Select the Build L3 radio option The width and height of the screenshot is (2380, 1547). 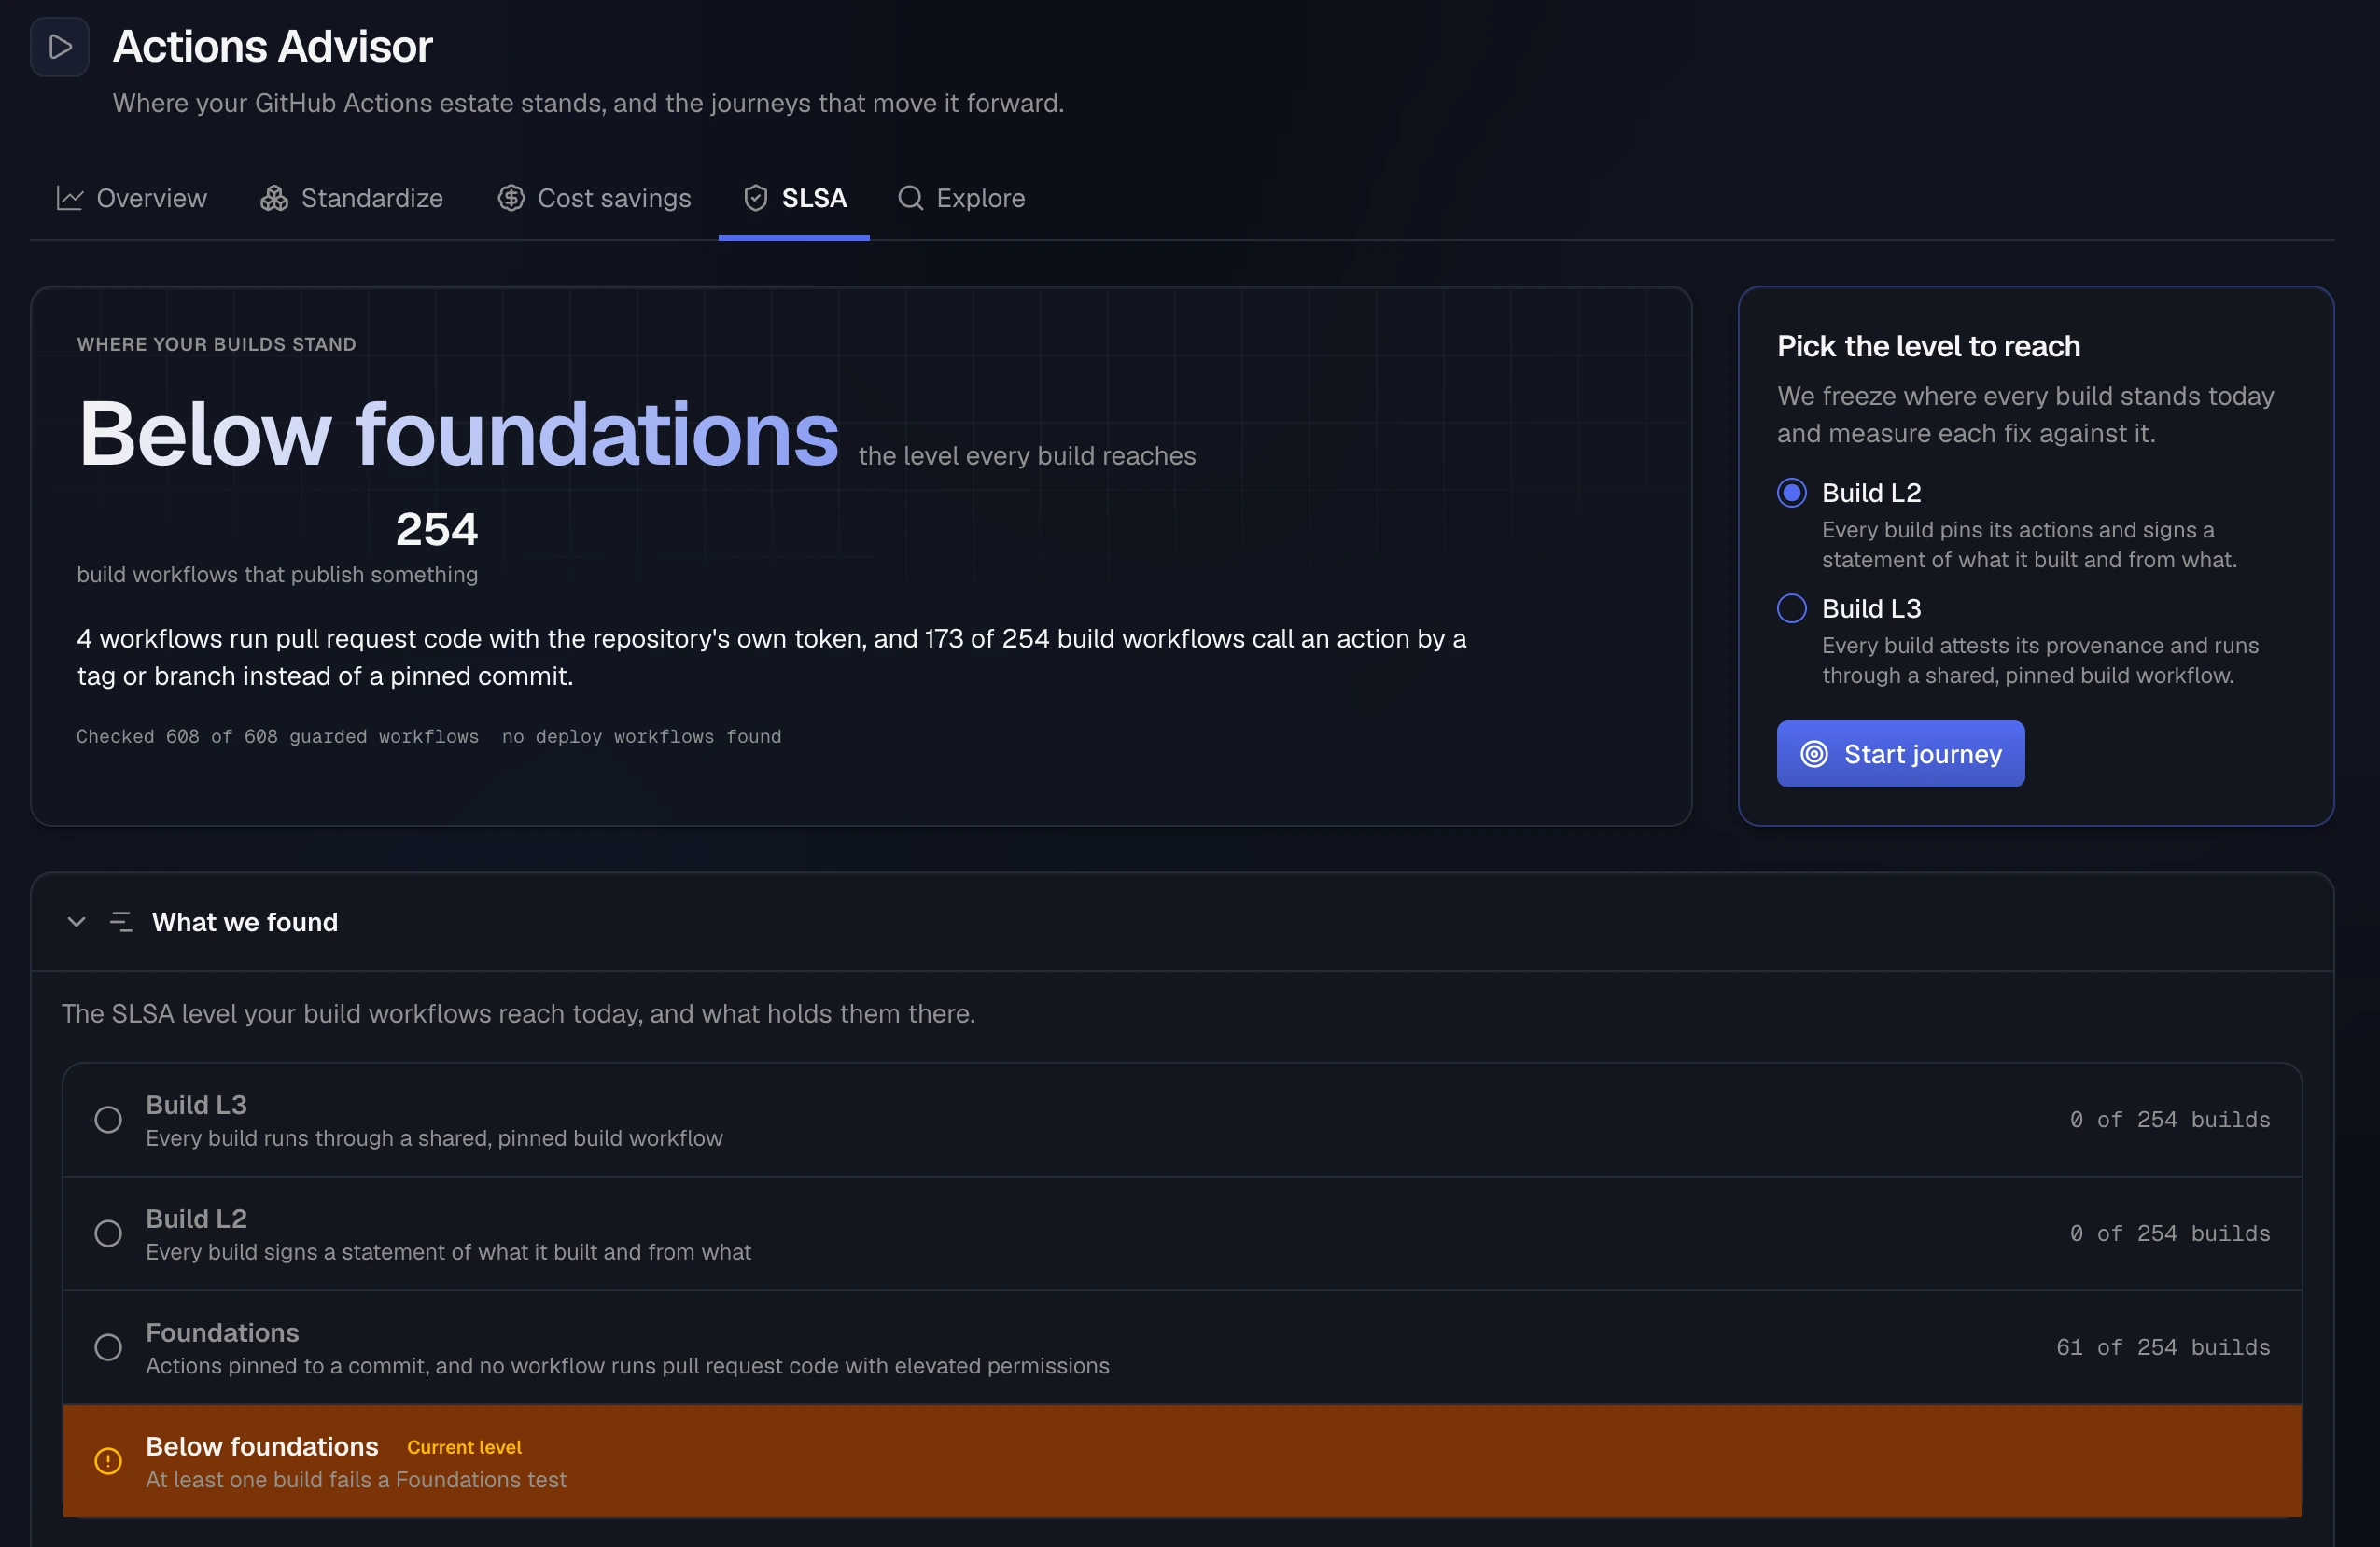coord(1792,608)
